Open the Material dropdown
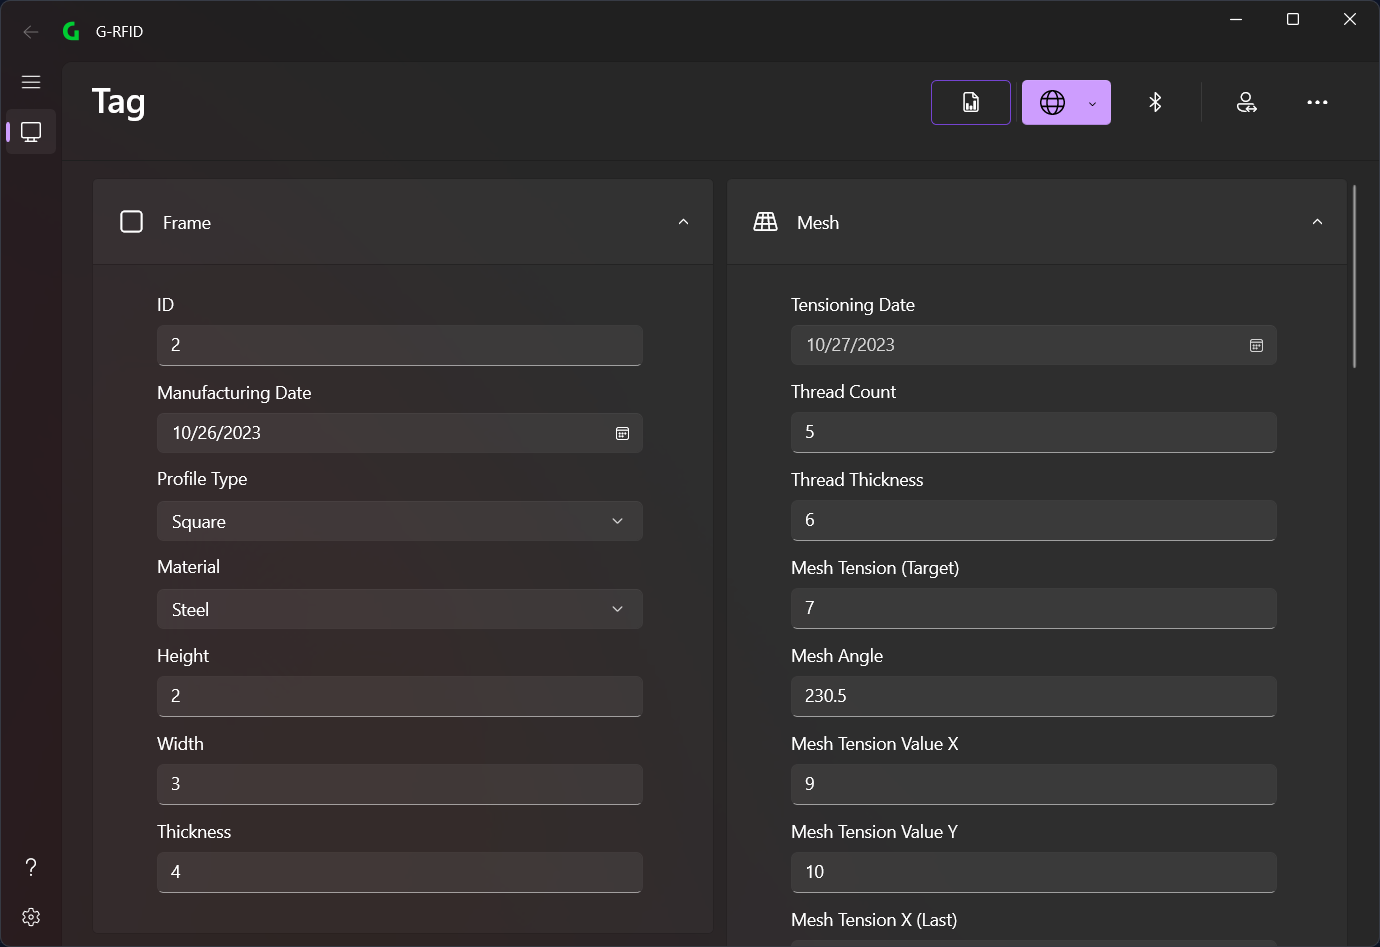The height and width of the screenshot is (947, 1380). coord(400,609)
